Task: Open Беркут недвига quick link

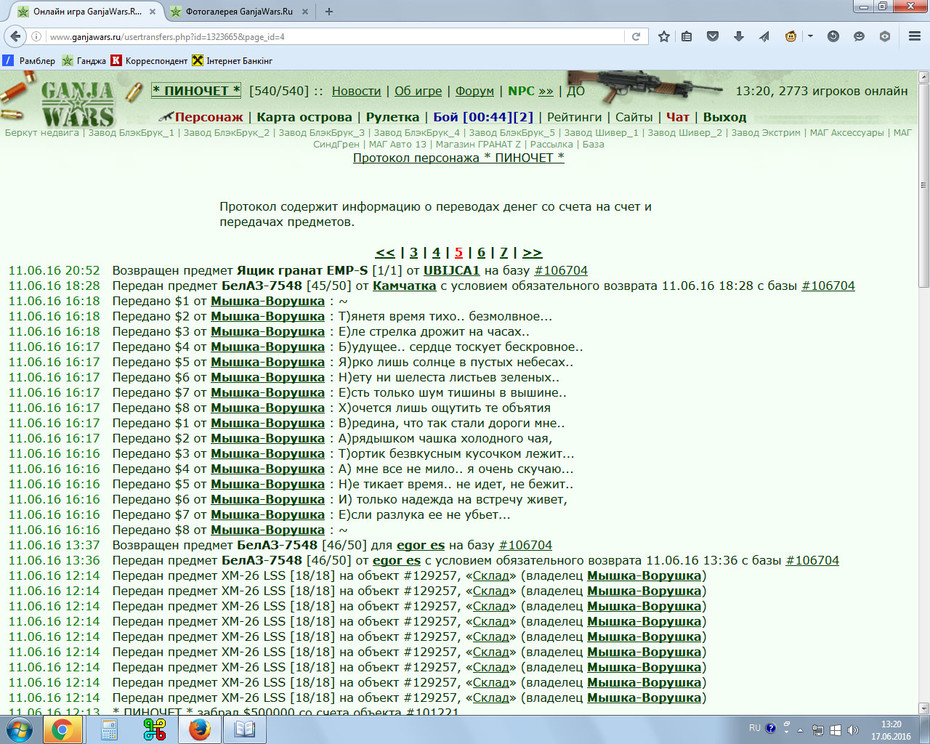Action: click(x=42, y=132)
